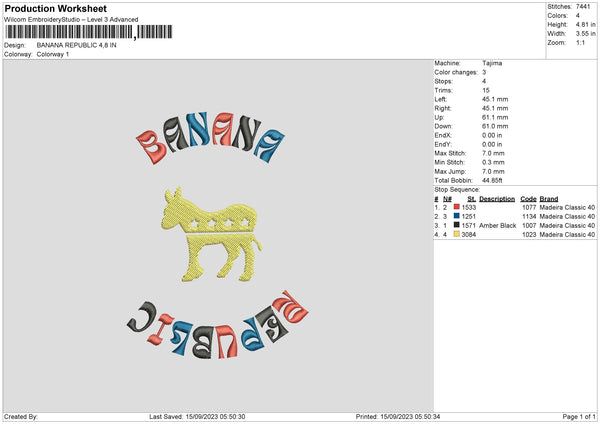Click the Height value 4.81 in

point(585,24)
